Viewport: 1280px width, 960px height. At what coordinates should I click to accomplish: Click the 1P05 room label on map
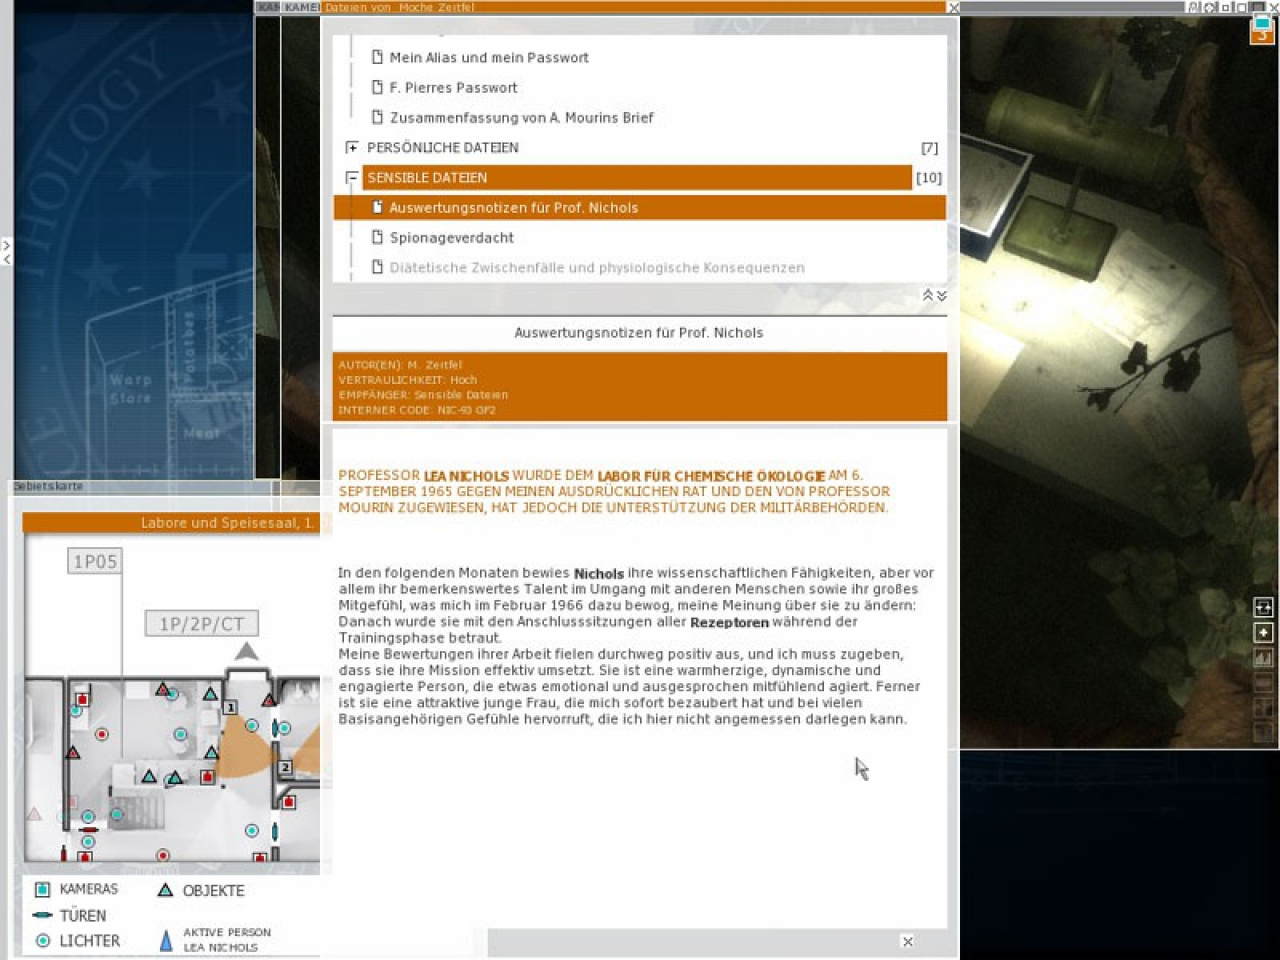[x=95, y=562]
